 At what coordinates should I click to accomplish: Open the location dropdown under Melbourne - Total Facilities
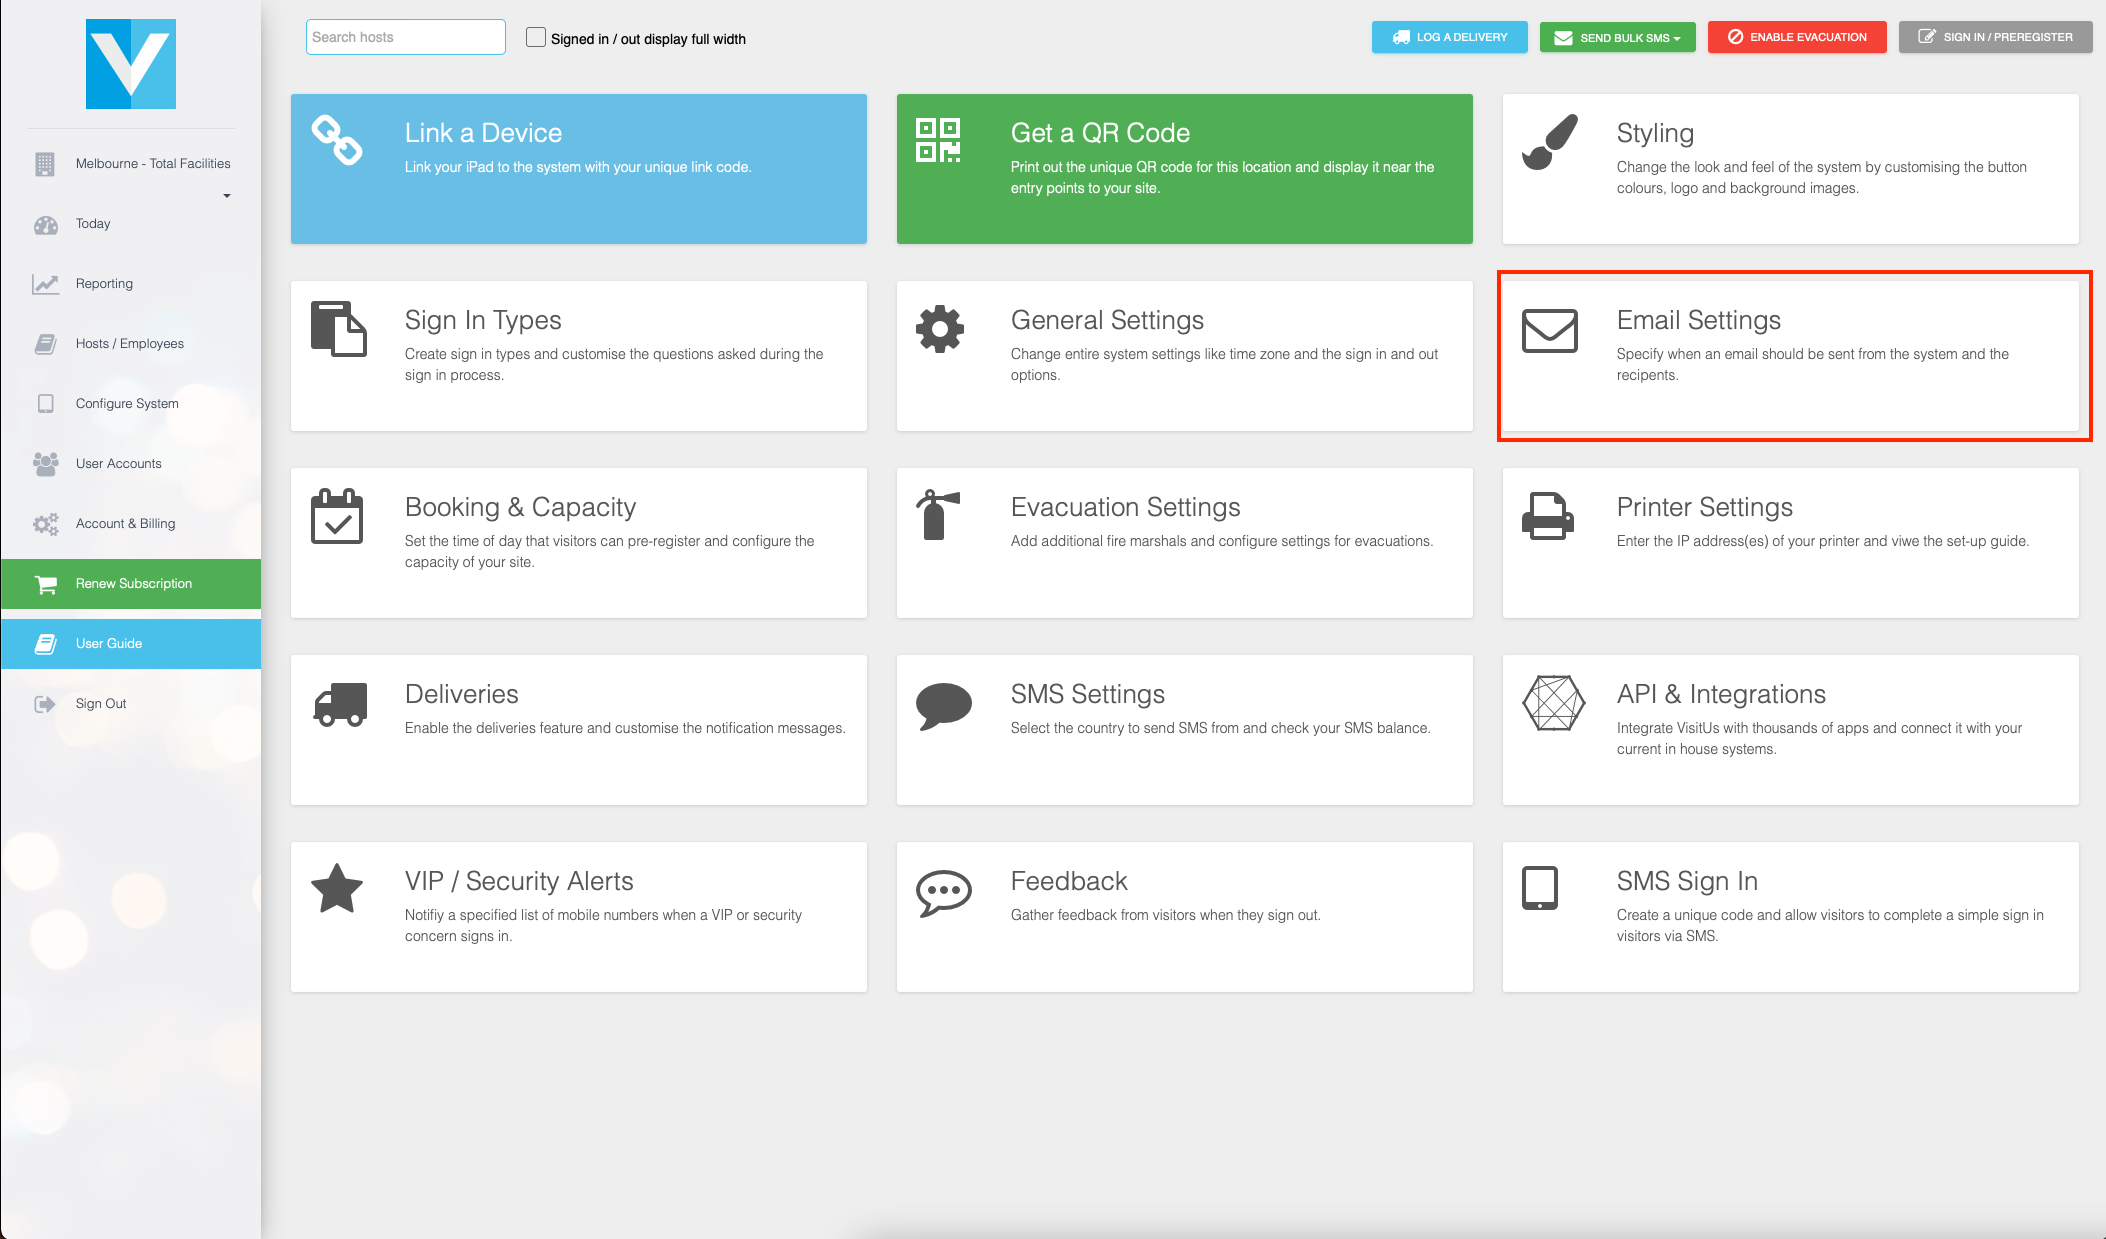click(x=227, y=196)
